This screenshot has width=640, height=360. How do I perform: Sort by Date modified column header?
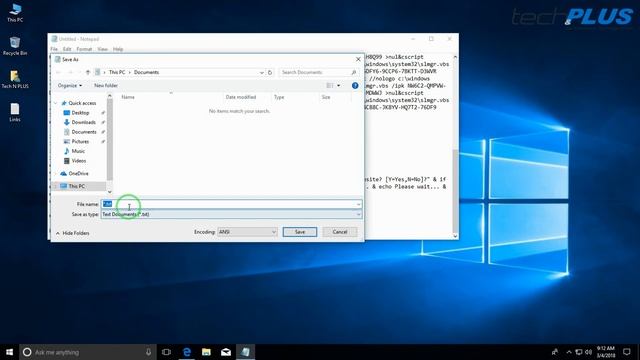241,97
